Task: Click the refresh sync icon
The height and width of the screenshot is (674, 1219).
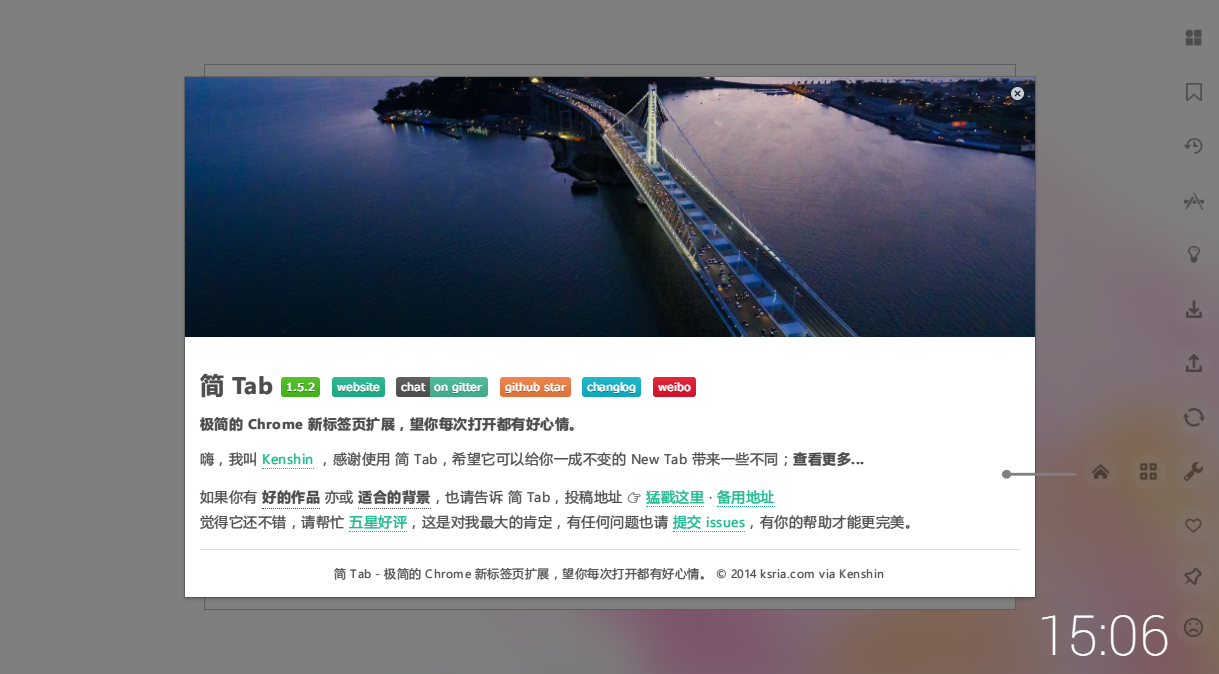Action: click(x=1193, y=417)
